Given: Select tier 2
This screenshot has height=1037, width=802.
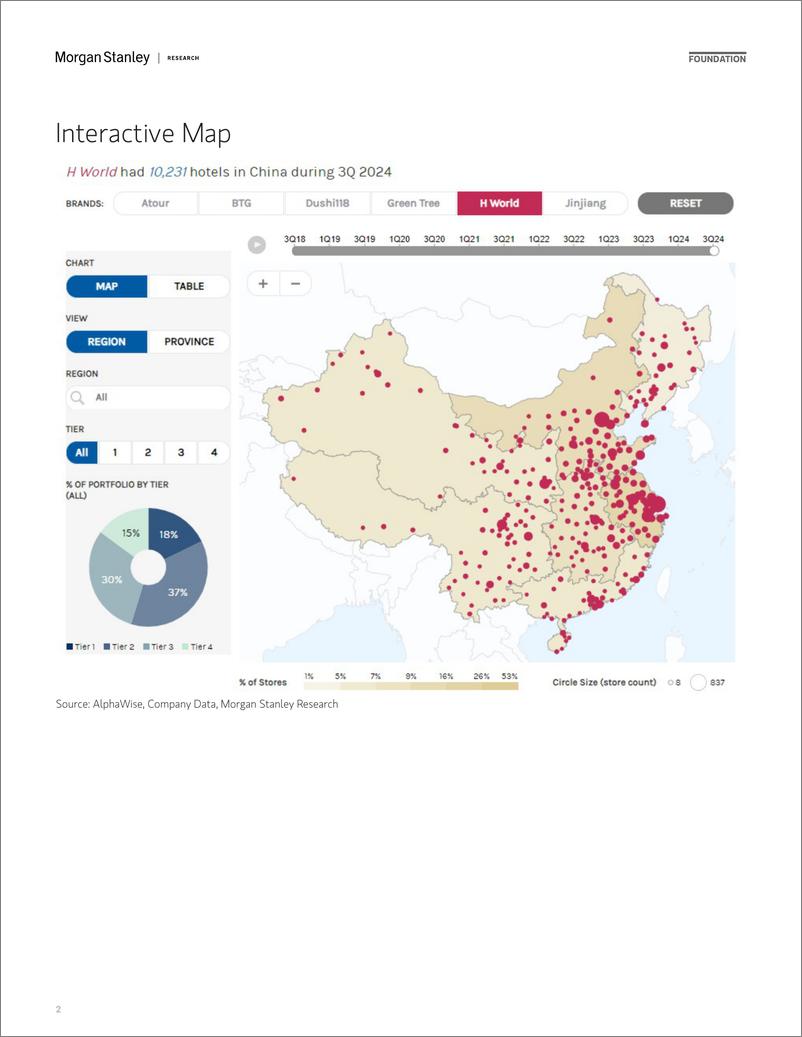Looking at the screenshot, I should (x=147, y=452).
